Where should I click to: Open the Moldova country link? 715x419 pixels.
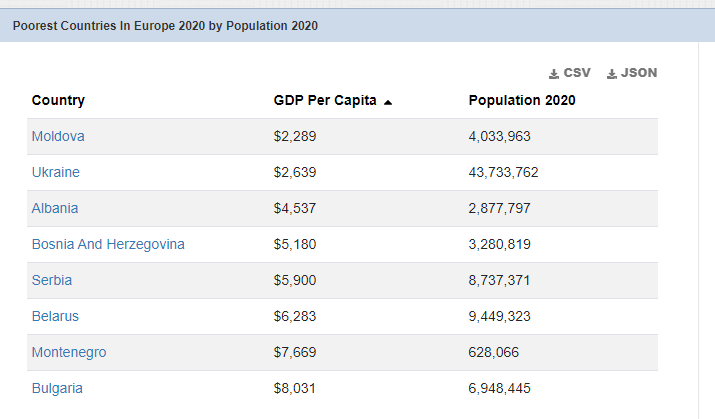point(58,136)
